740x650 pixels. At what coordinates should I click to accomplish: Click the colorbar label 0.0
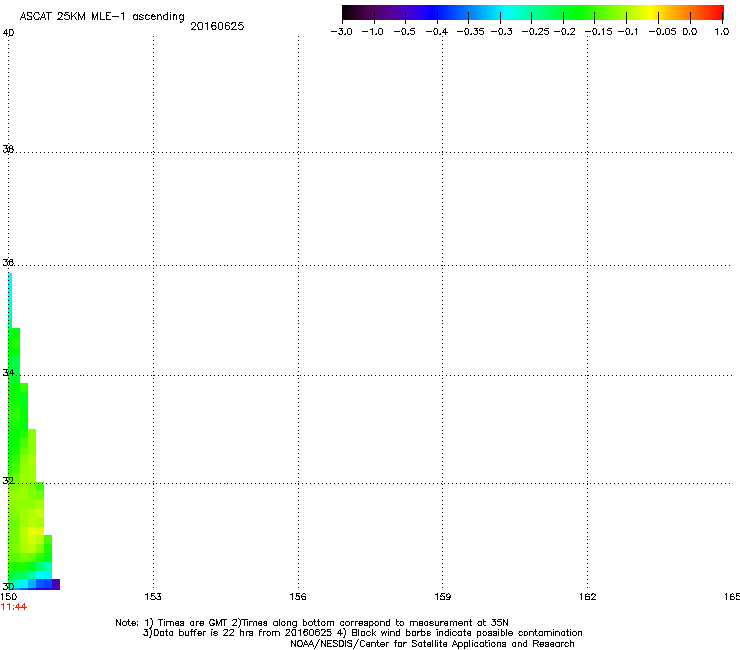pyautogui.click(x=690, y=32)
